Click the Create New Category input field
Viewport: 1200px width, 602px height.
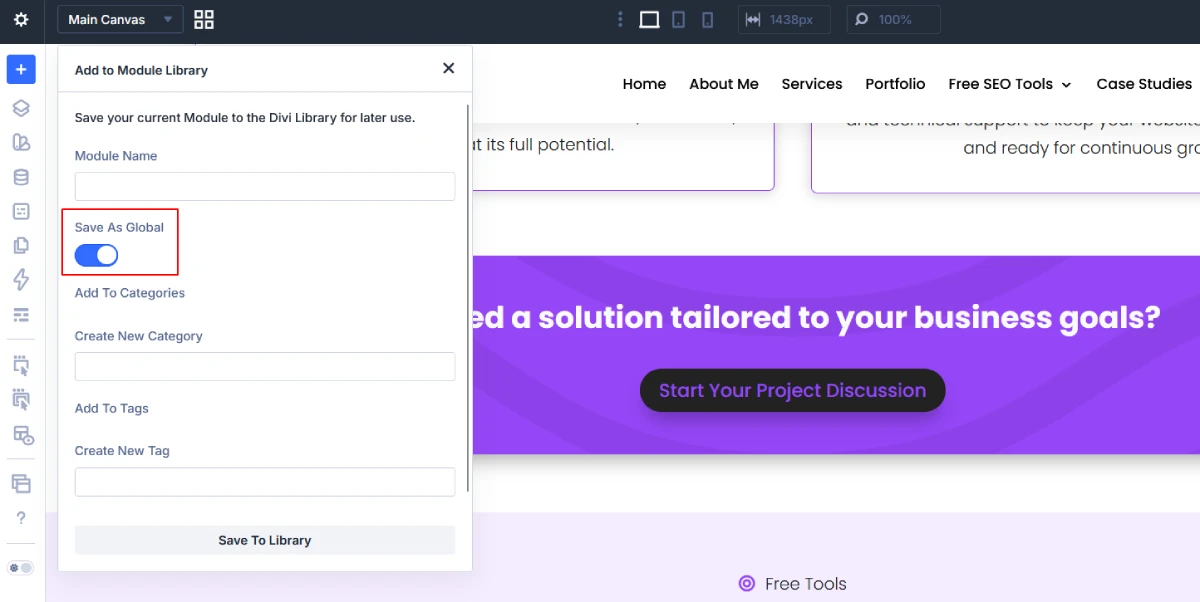coord(265,366)
